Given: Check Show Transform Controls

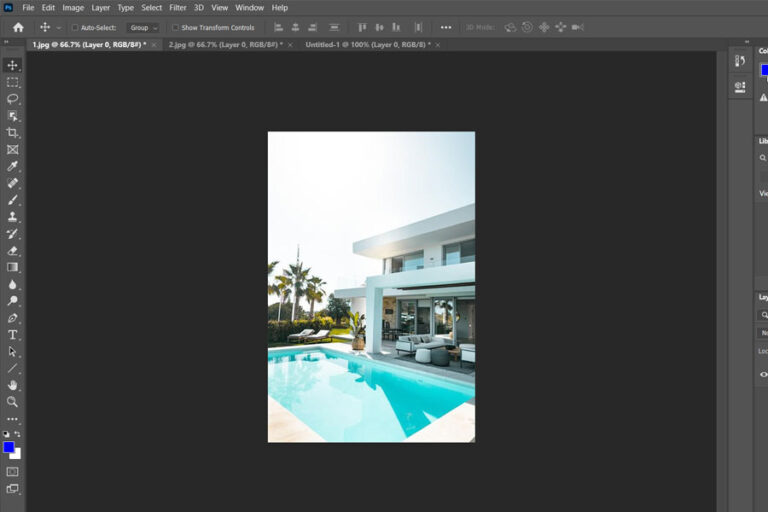Looking at the screenshot, I should (176, 28).
